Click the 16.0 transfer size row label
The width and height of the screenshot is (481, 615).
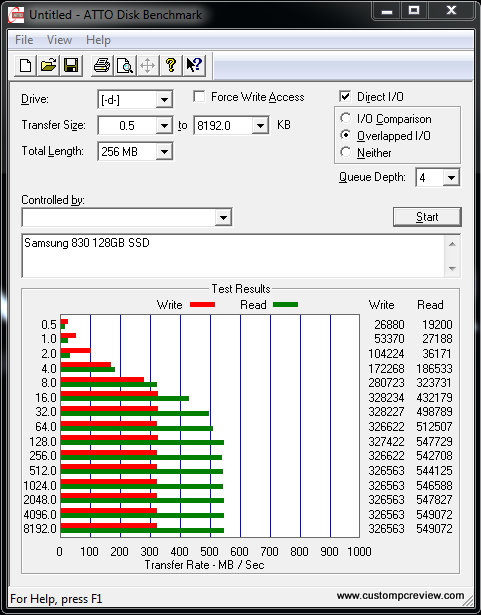click(x=46, y=398)
